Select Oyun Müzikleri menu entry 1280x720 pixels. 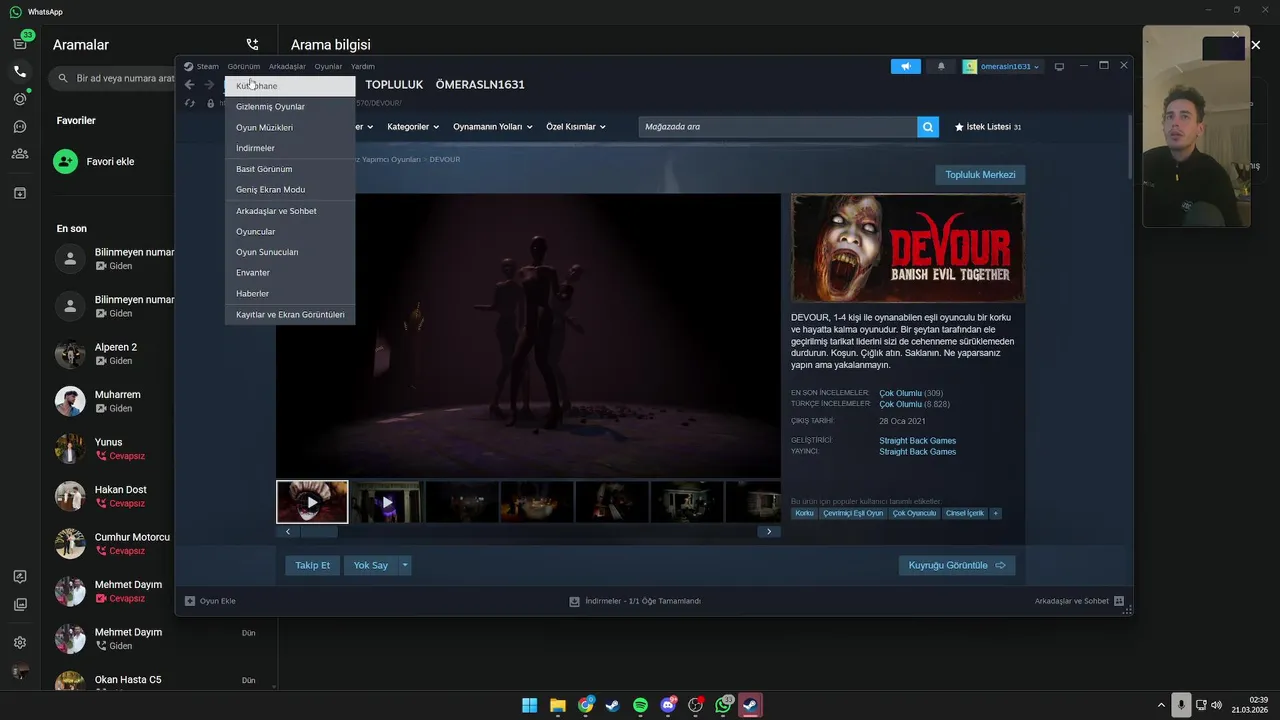pos(290,128)
